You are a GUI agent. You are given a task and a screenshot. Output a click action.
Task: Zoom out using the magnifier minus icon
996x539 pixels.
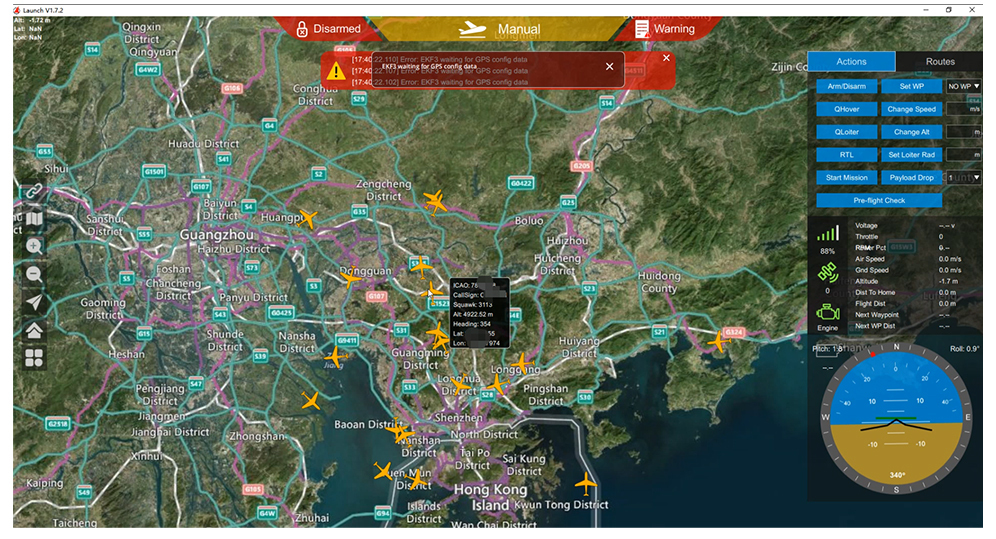(34, 274)
